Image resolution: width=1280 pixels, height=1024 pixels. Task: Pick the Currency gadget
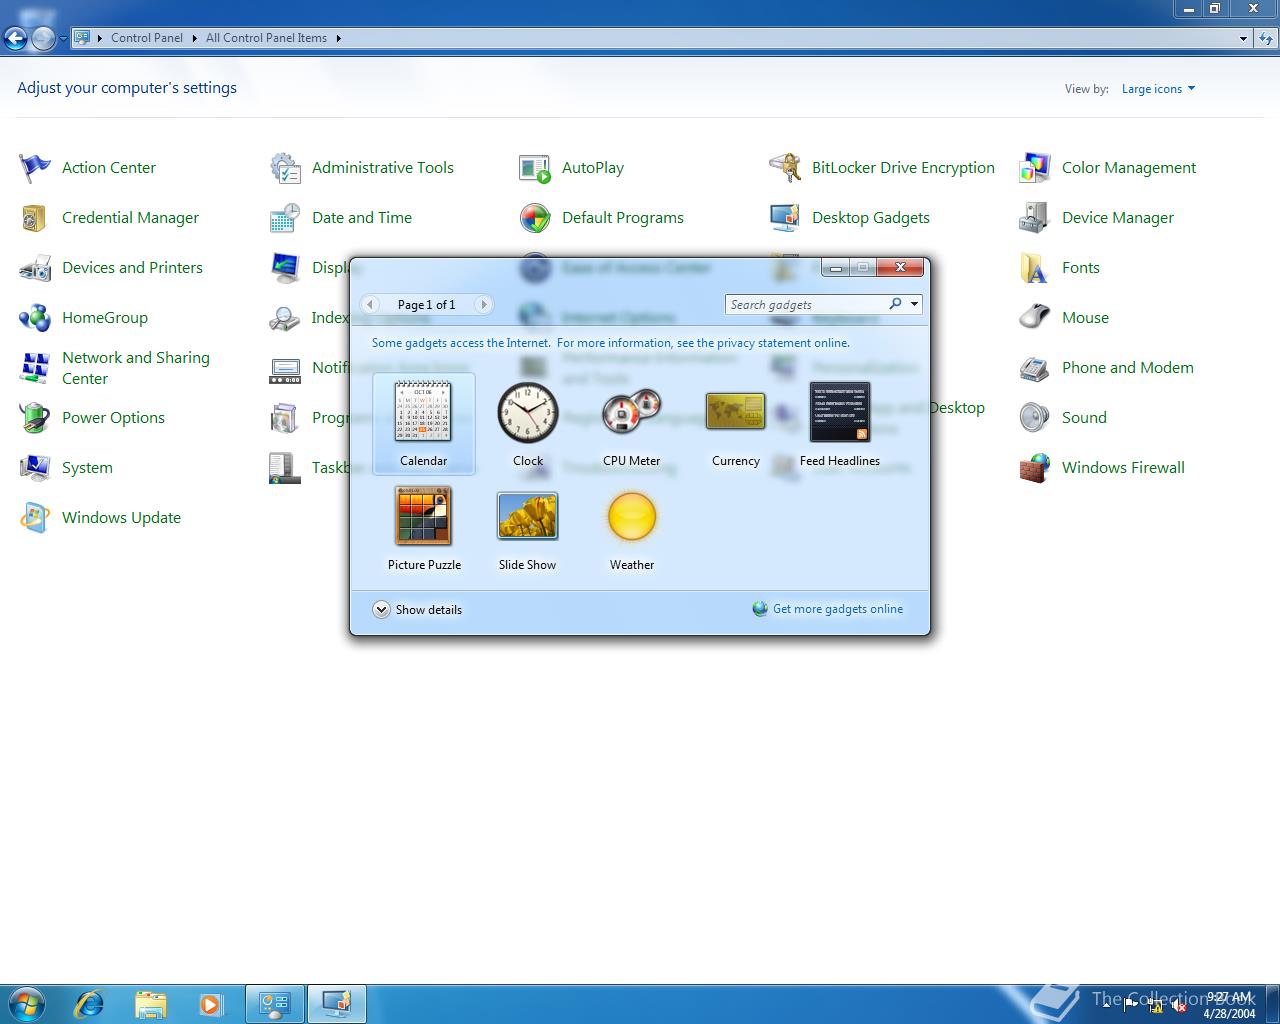coord(735,412)
